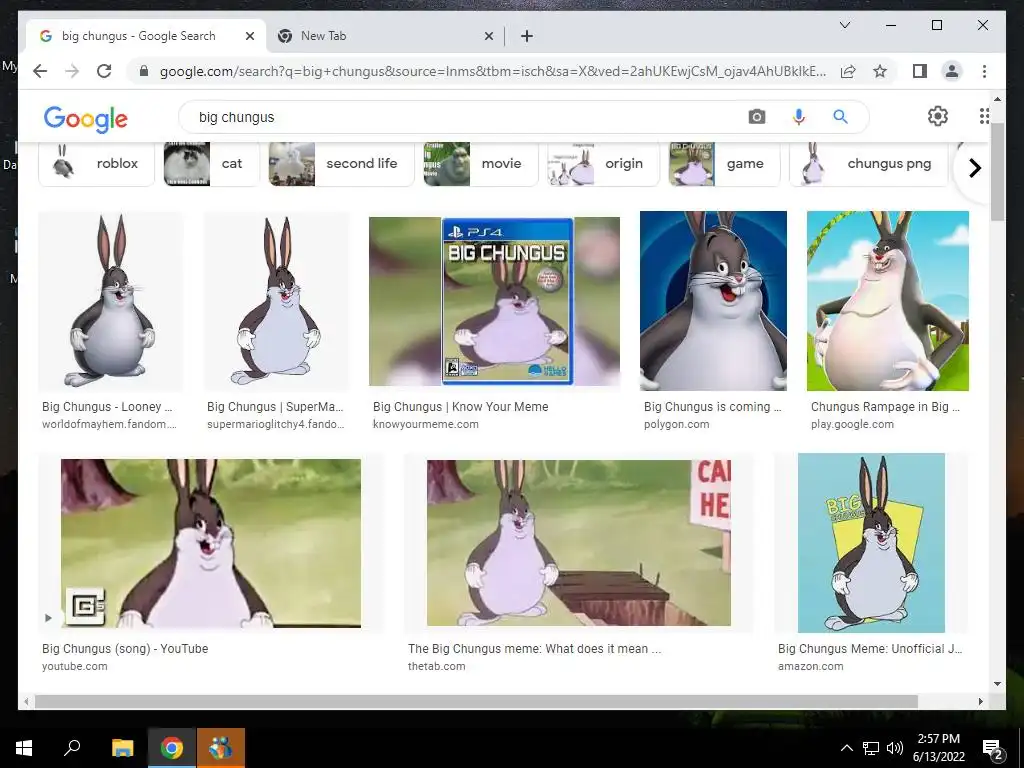Screen dimensions: 1024x768
Task: Close the New Tab tab
Action: (x=488, y=37)
